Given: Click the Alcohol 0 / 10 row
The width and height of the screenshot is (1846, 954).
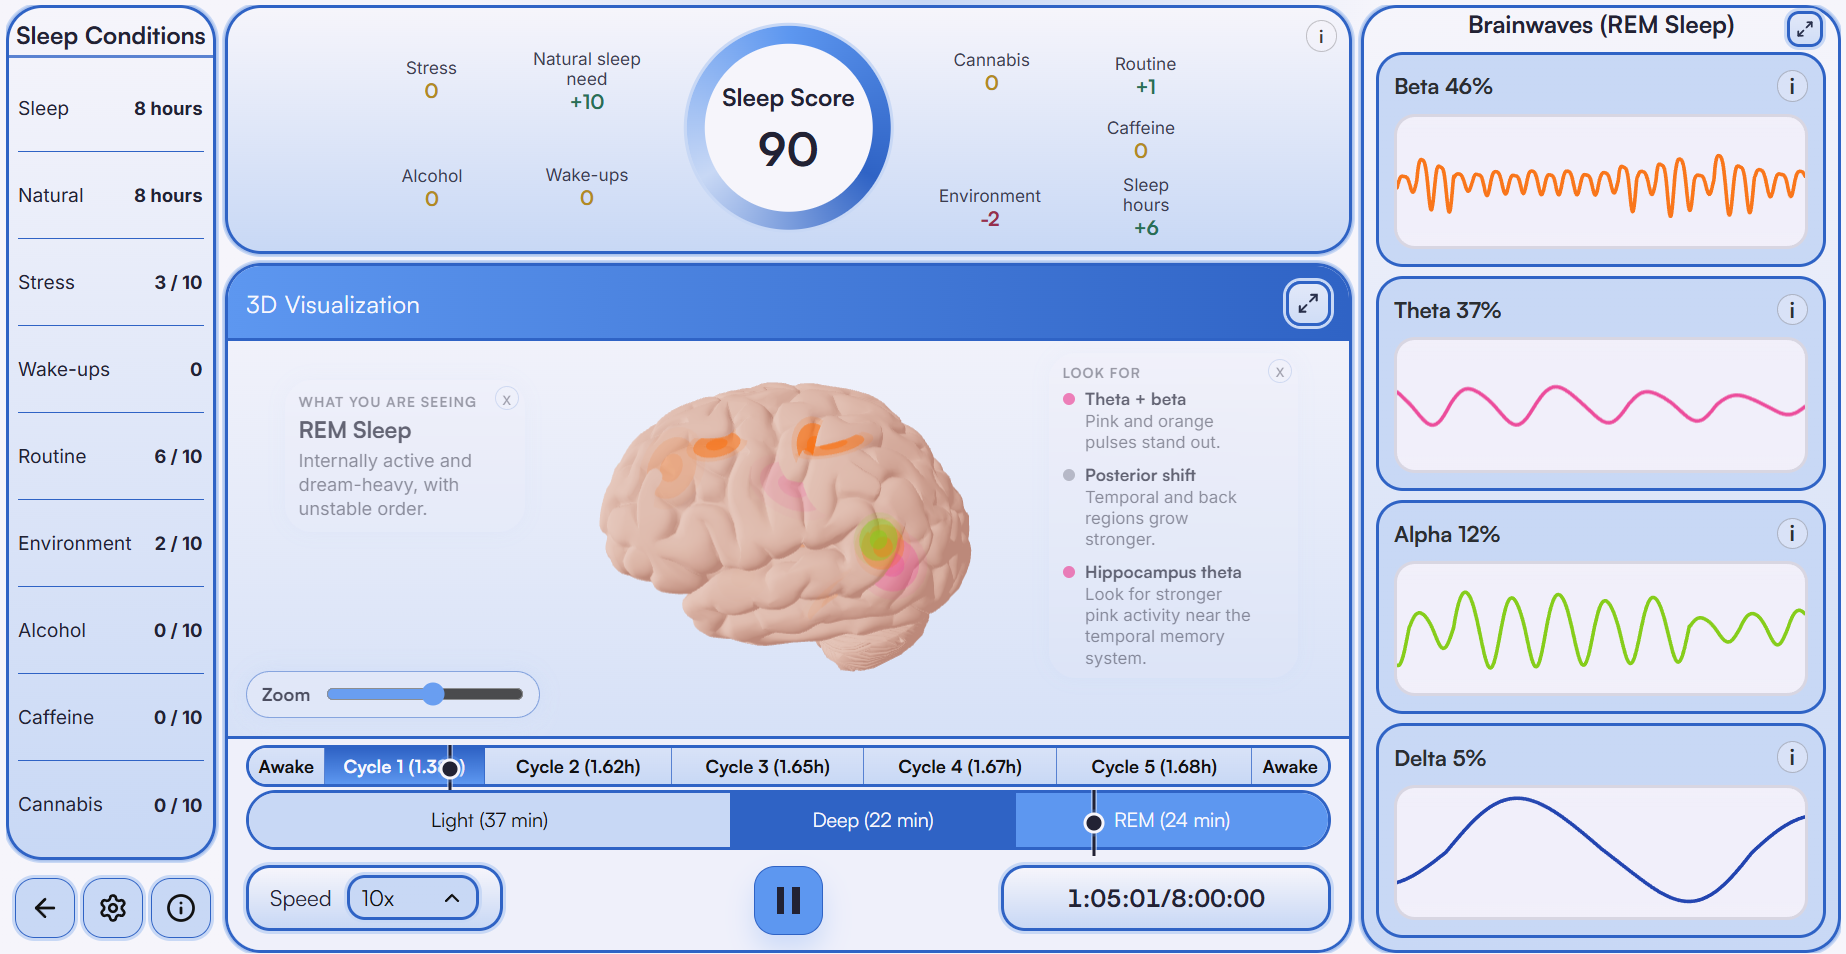Looking at the screenshot, I should point(110,630).
